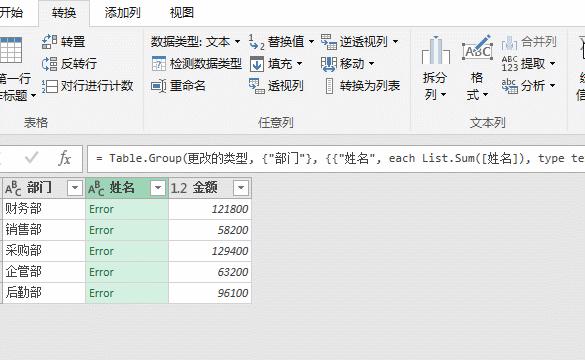Expand the 移动 dropdown arrow
Viewport: 585px width, 360px height.
371,64
